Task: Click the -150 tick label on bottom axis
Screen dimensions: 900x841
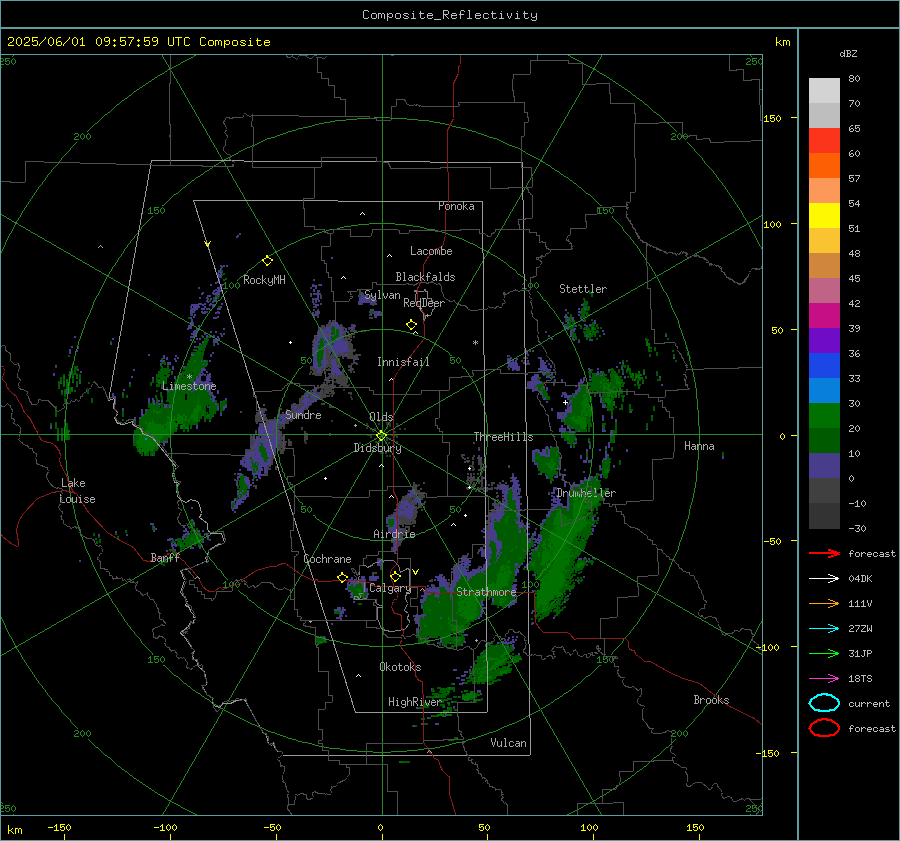Action: pyautogui.click(x=59, y=827)
